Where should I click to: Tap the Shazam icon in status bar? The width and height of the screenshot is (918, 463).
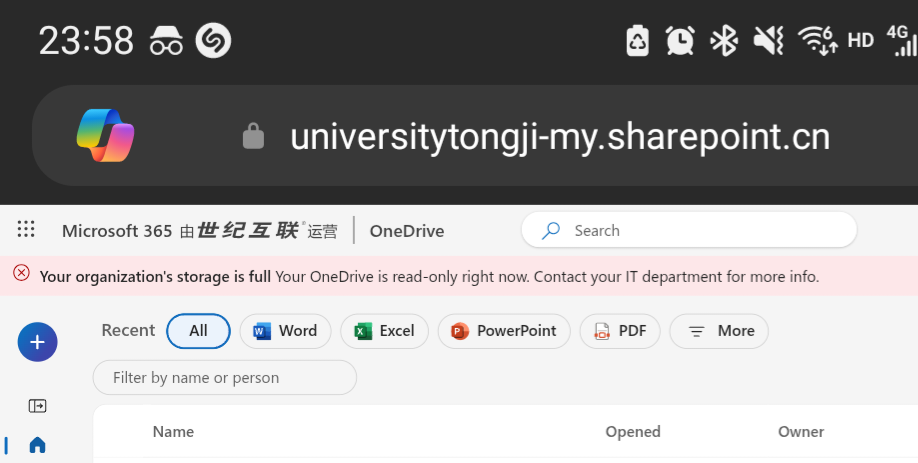213,40
